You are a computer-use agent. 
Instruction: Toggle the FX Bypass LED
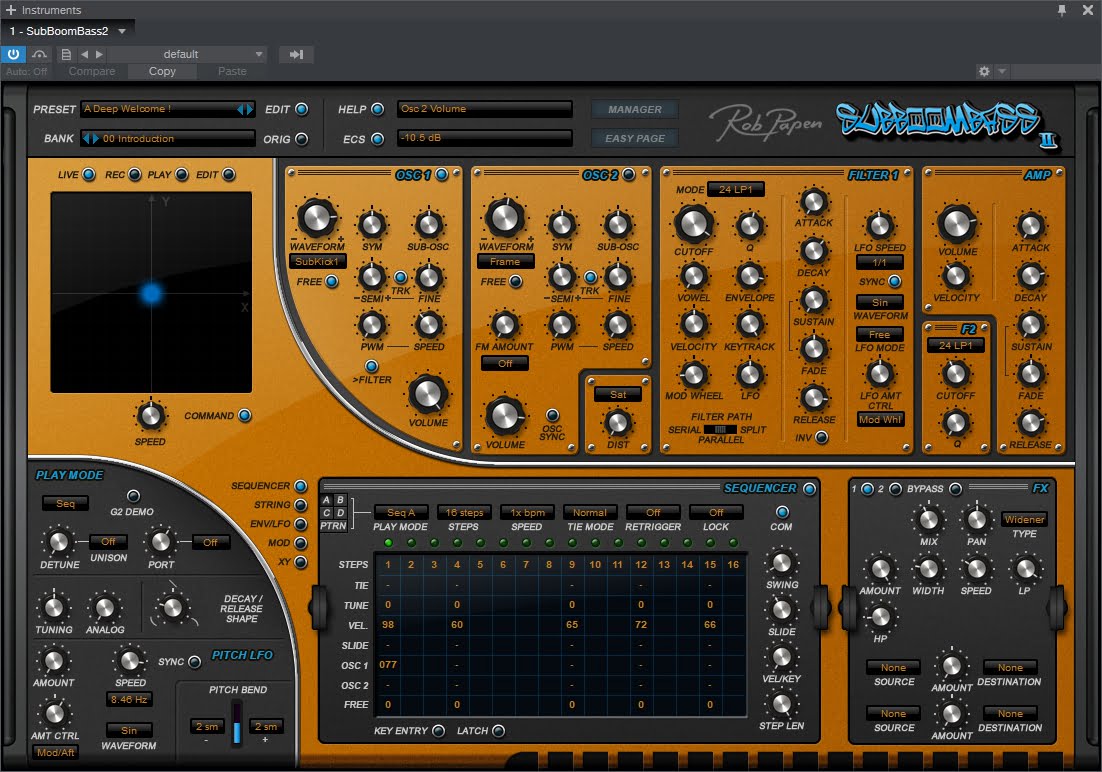955,489
